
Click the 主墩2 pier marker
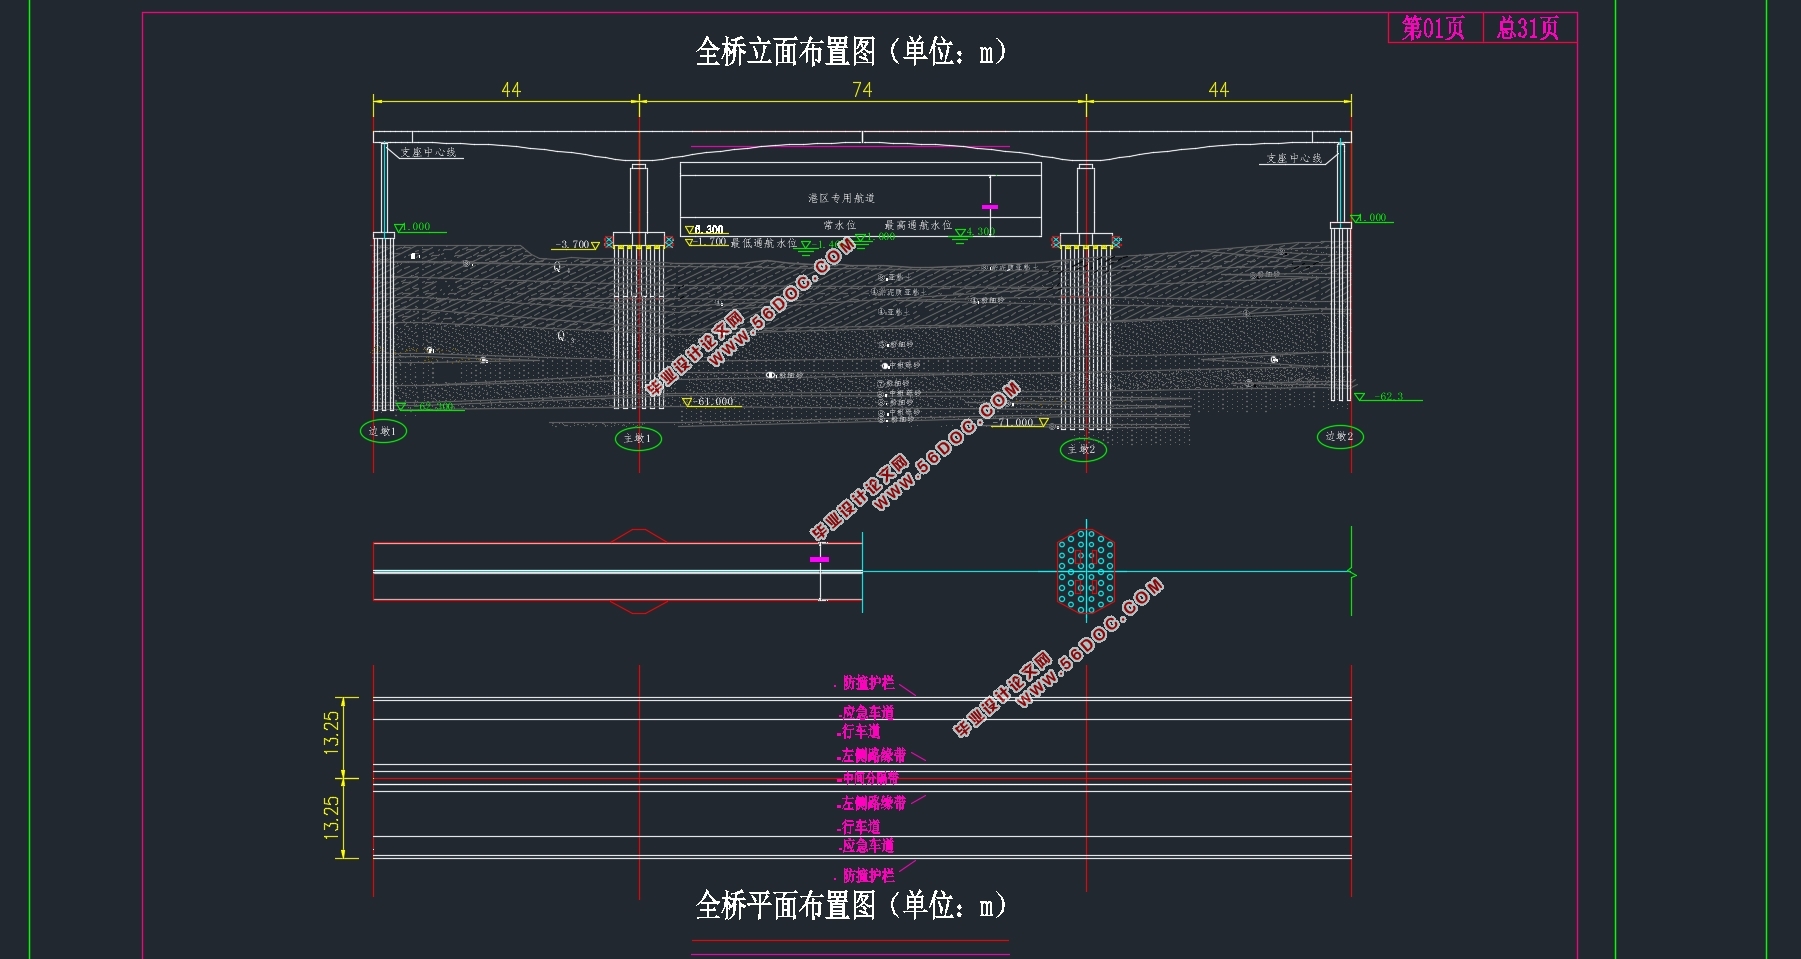pos(1083,449)
